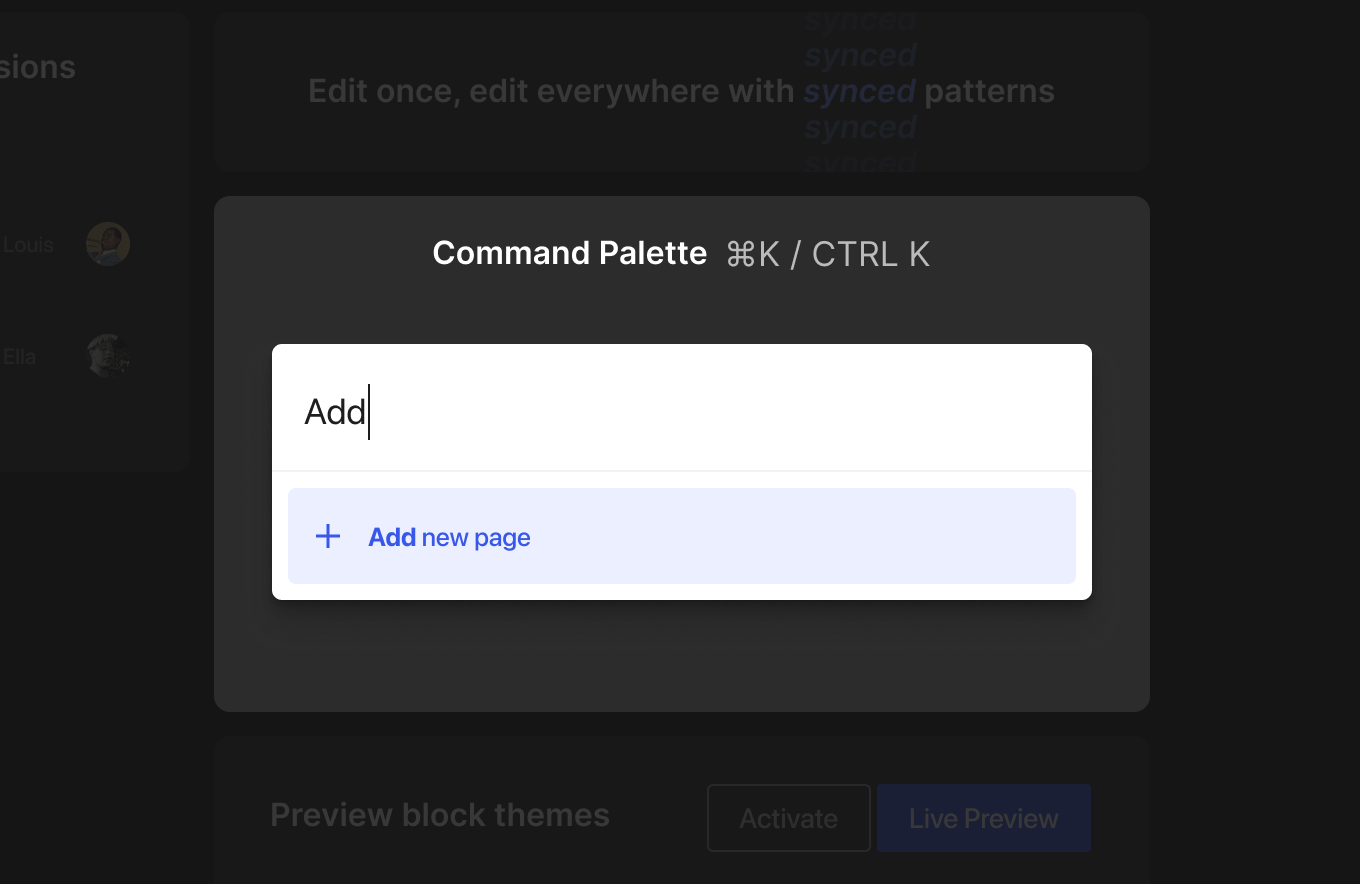Click the faded "synced" just below the highlighted one
Image resolution: width=1360 pixels, height=884 pixels.
coord(860,127)
